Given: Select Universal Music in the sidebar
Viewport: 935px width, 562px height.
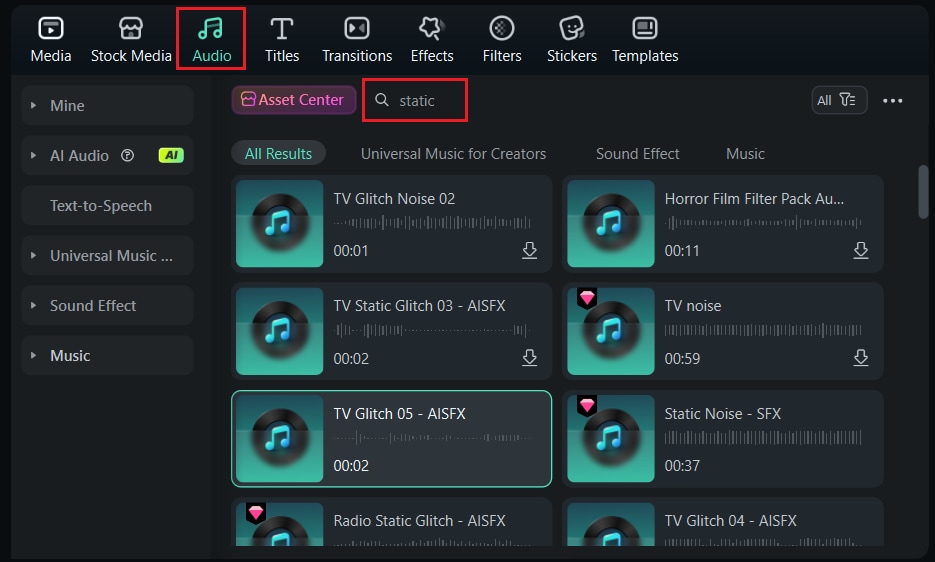Looking at the screenshot, I should 107,256.
